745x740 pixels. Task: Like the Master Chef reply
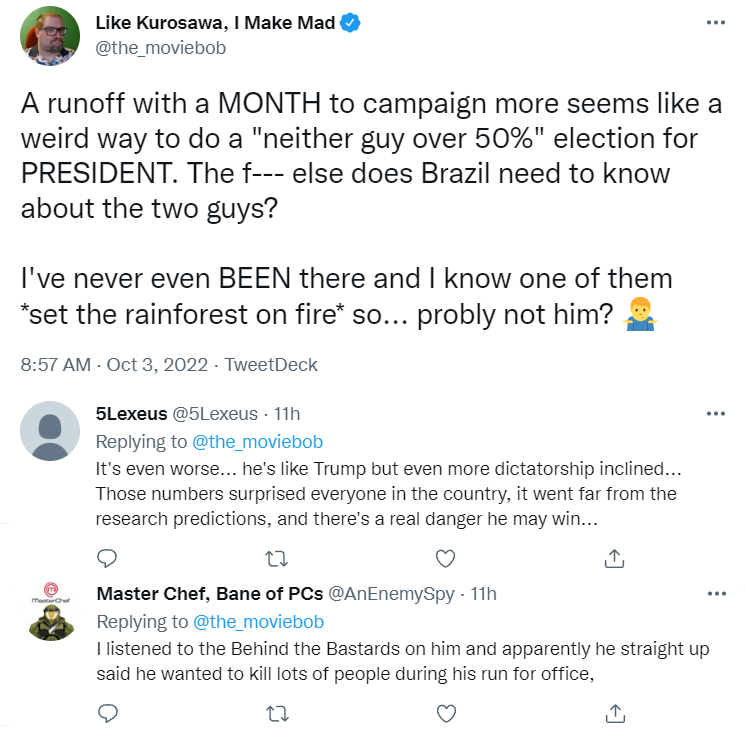click(x=447, y=713)
